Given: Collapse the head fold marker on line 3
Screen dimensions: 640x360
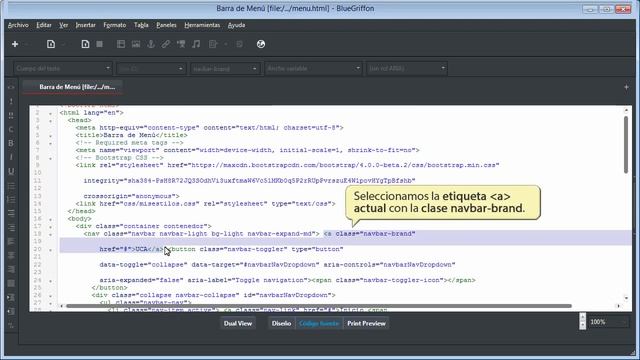Looking at the screenshot, I should pyautogui.click(x=51, y=121).
